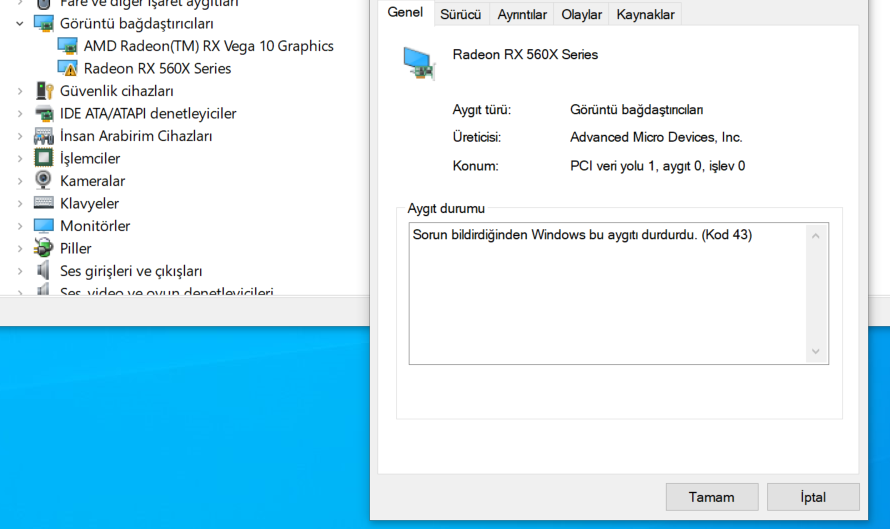Select AMD Radeon(TM) RX Vega 10 Graphics entry
The width and height of the screenshot is (890, 529).
coord(208,46)
